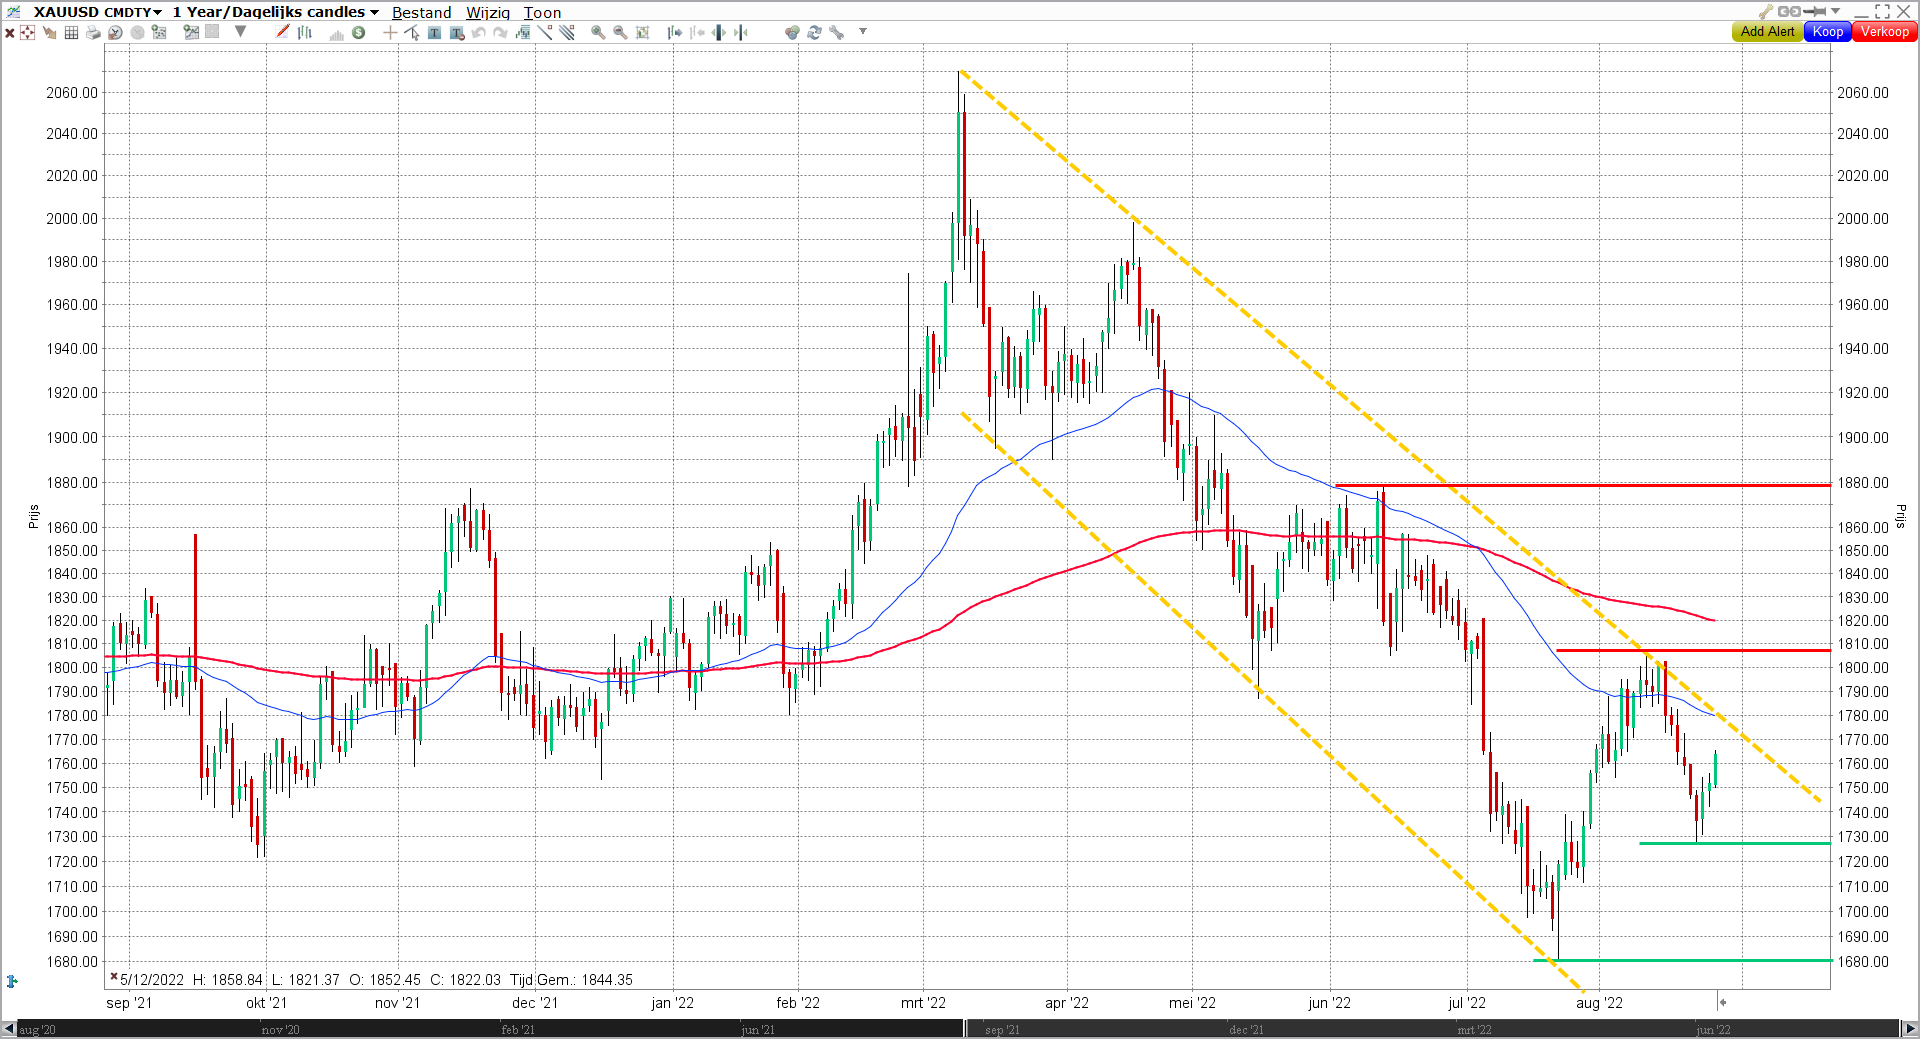Click the compress time axis icon

740,32
